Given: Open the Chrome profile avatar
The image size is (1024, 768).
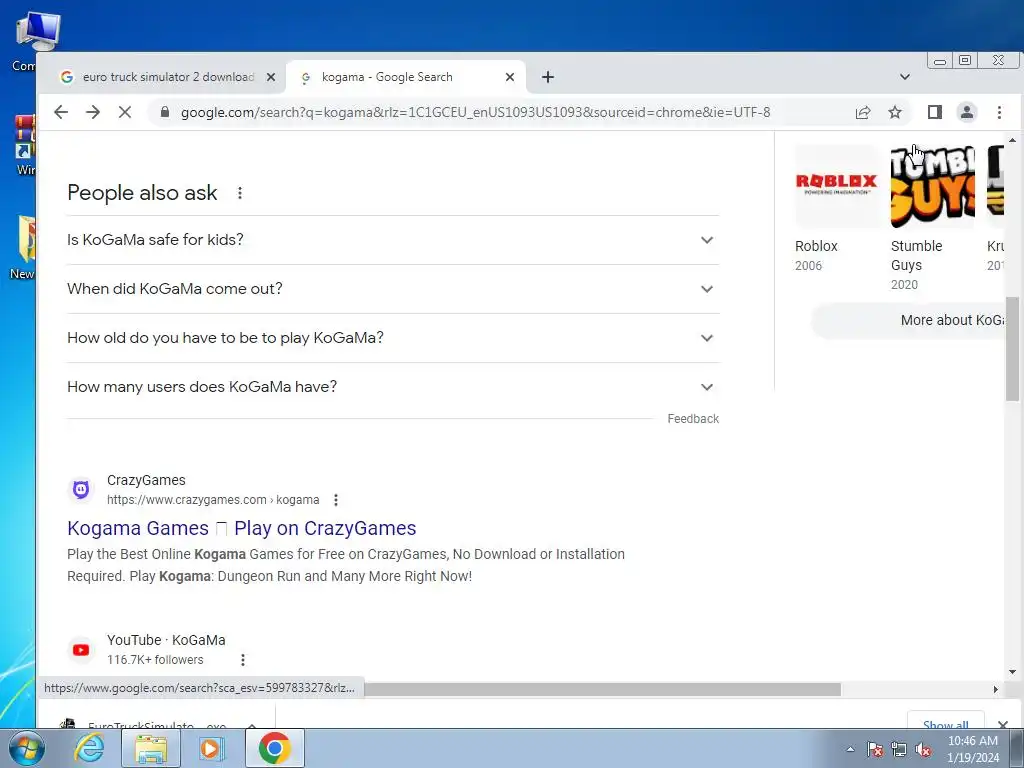Looking at the screenshot, I should pyautogui.click(x=967, y=112).
